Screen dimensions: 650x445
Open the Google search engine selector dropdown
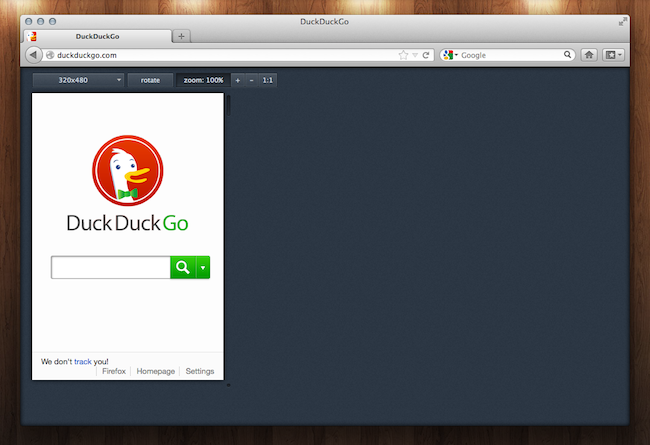pos(449,55)
